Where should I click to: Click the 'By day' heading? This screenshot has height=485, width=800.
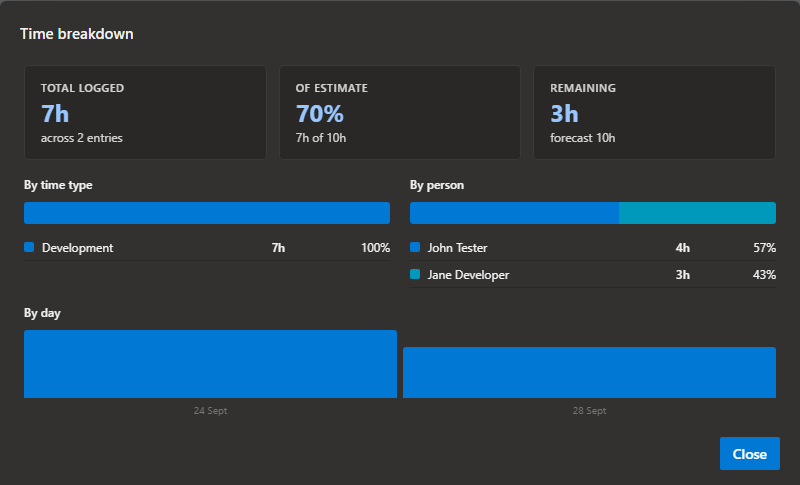42,313
